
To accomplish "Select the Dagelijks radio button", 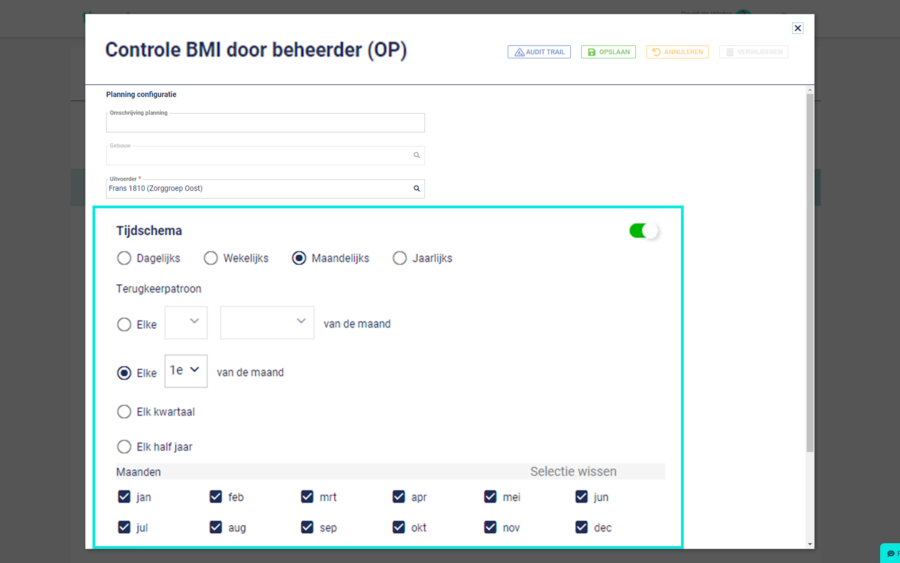I will click(124, 258).
